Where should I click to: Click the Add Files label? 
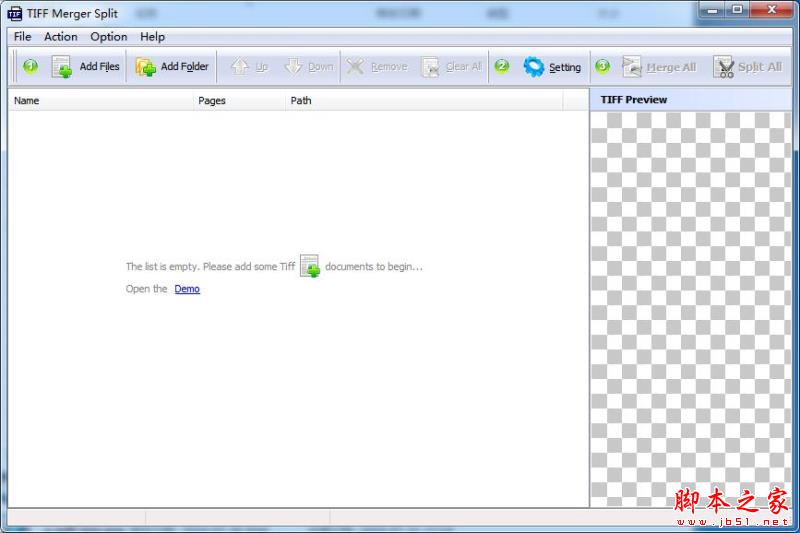[x=99, y=66]
